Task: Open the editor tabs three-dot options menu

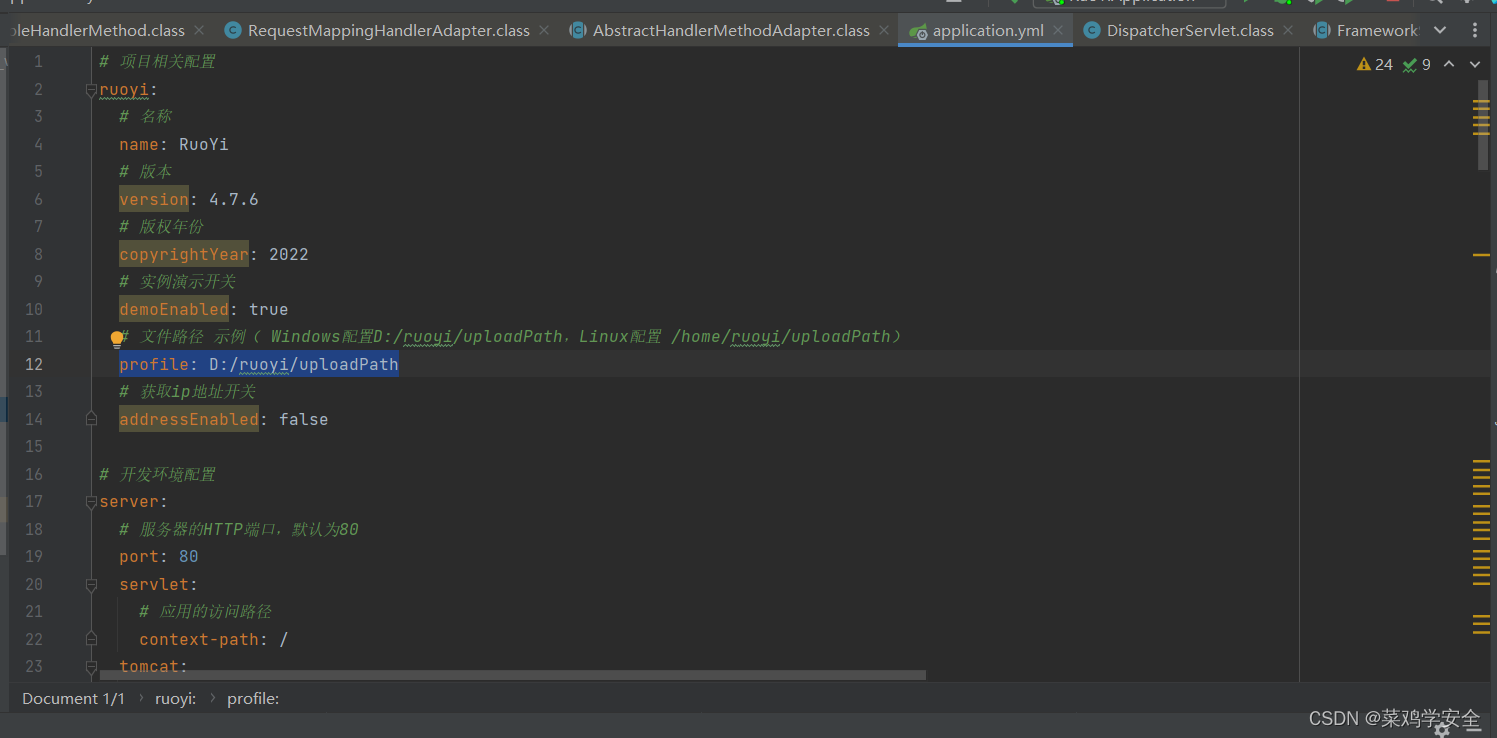Action: [x=1475, y=30]
